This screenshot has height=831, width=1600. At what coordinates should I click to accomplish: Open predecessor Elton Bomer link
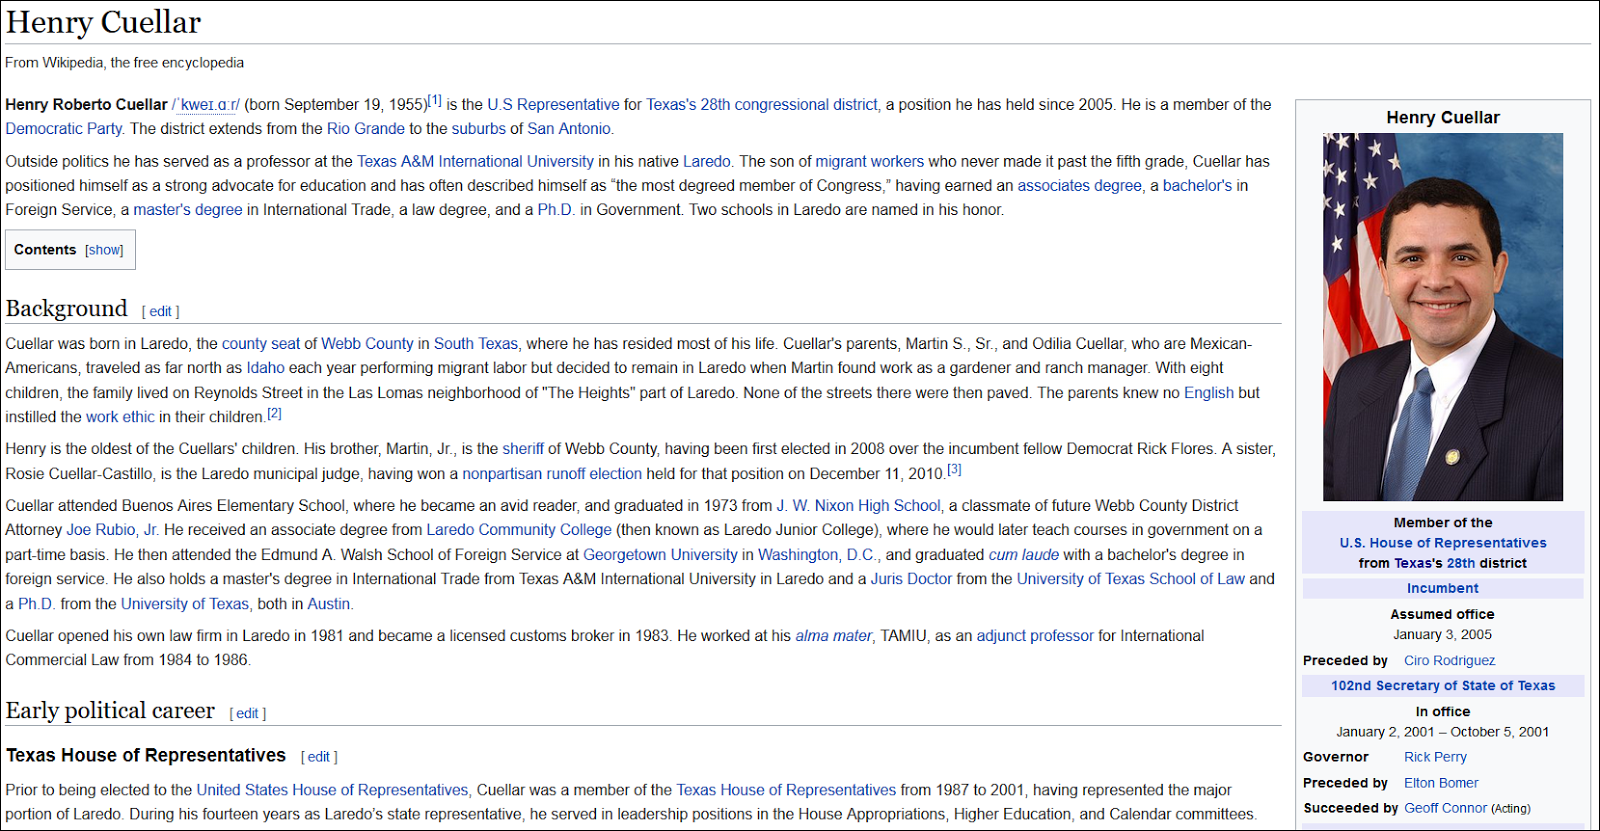click(x=1441, y=784)
